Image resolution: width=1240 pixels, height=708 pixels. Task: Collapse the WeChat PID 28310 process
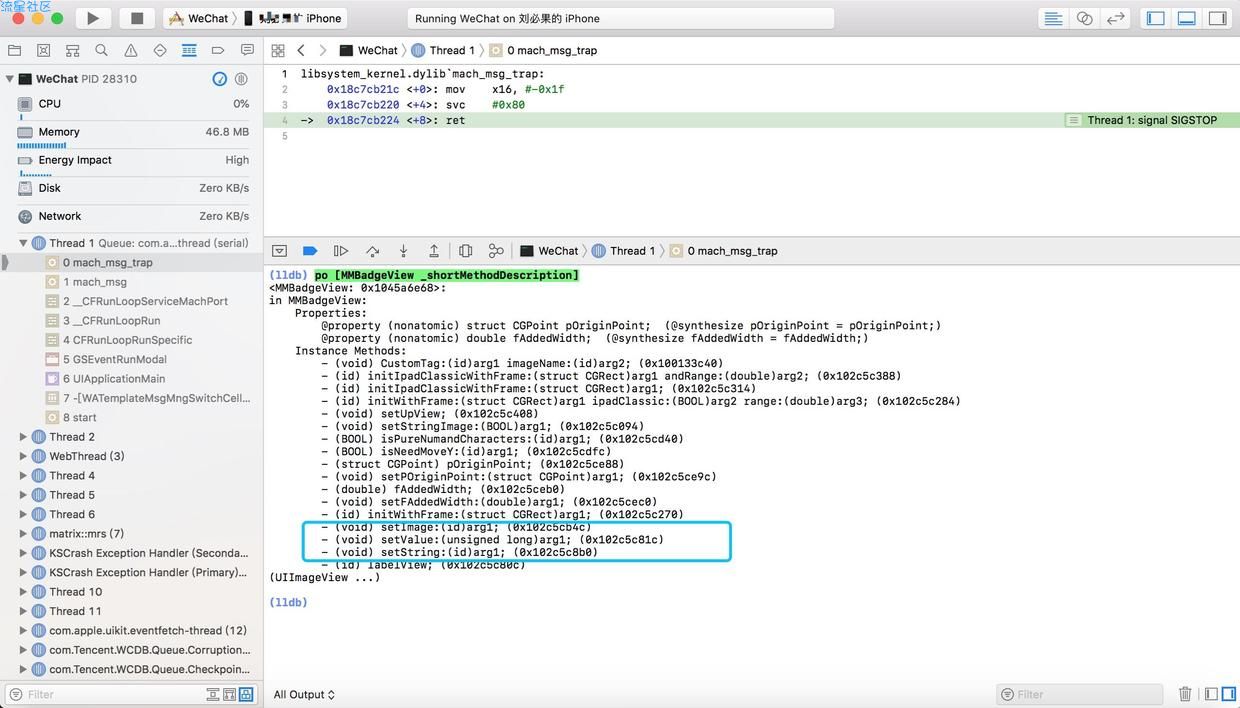[x=9, y=79]
